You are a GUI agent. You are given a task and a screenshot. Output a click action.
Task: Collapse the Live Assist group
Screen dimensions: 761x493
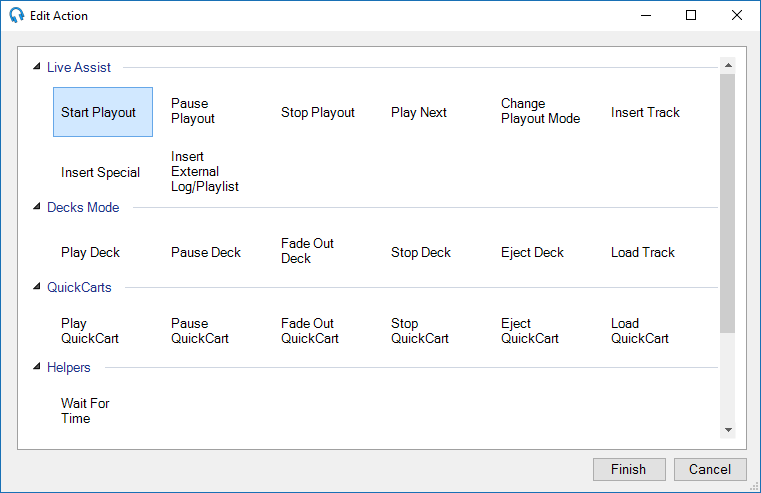click(37, 67)
